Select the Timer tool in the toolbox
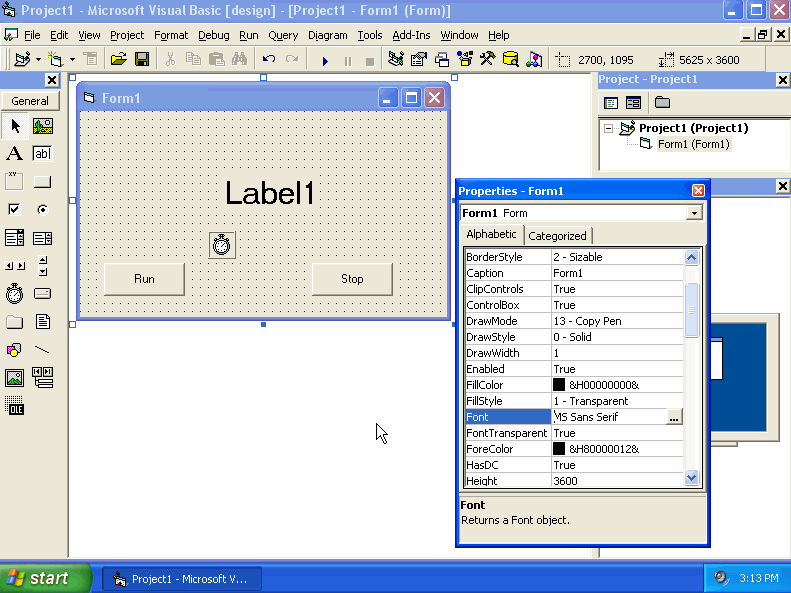 click(15, 293)
